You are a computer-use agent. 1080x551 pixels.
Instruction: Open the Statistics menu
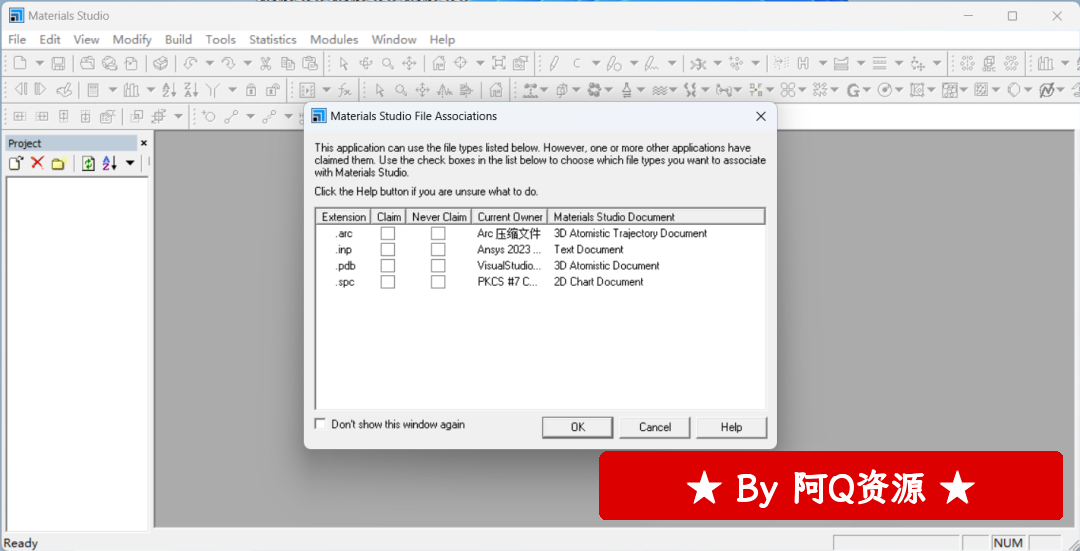click(272, 40)
